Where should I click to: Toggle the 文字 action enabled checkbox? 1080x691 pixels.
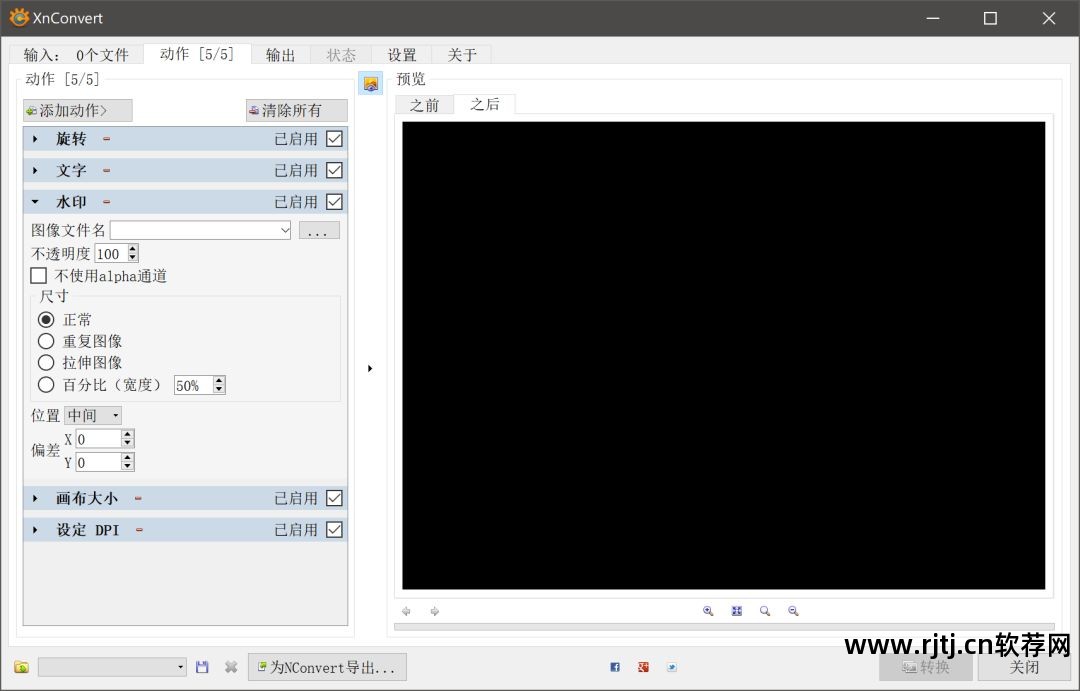click(334, 171)
